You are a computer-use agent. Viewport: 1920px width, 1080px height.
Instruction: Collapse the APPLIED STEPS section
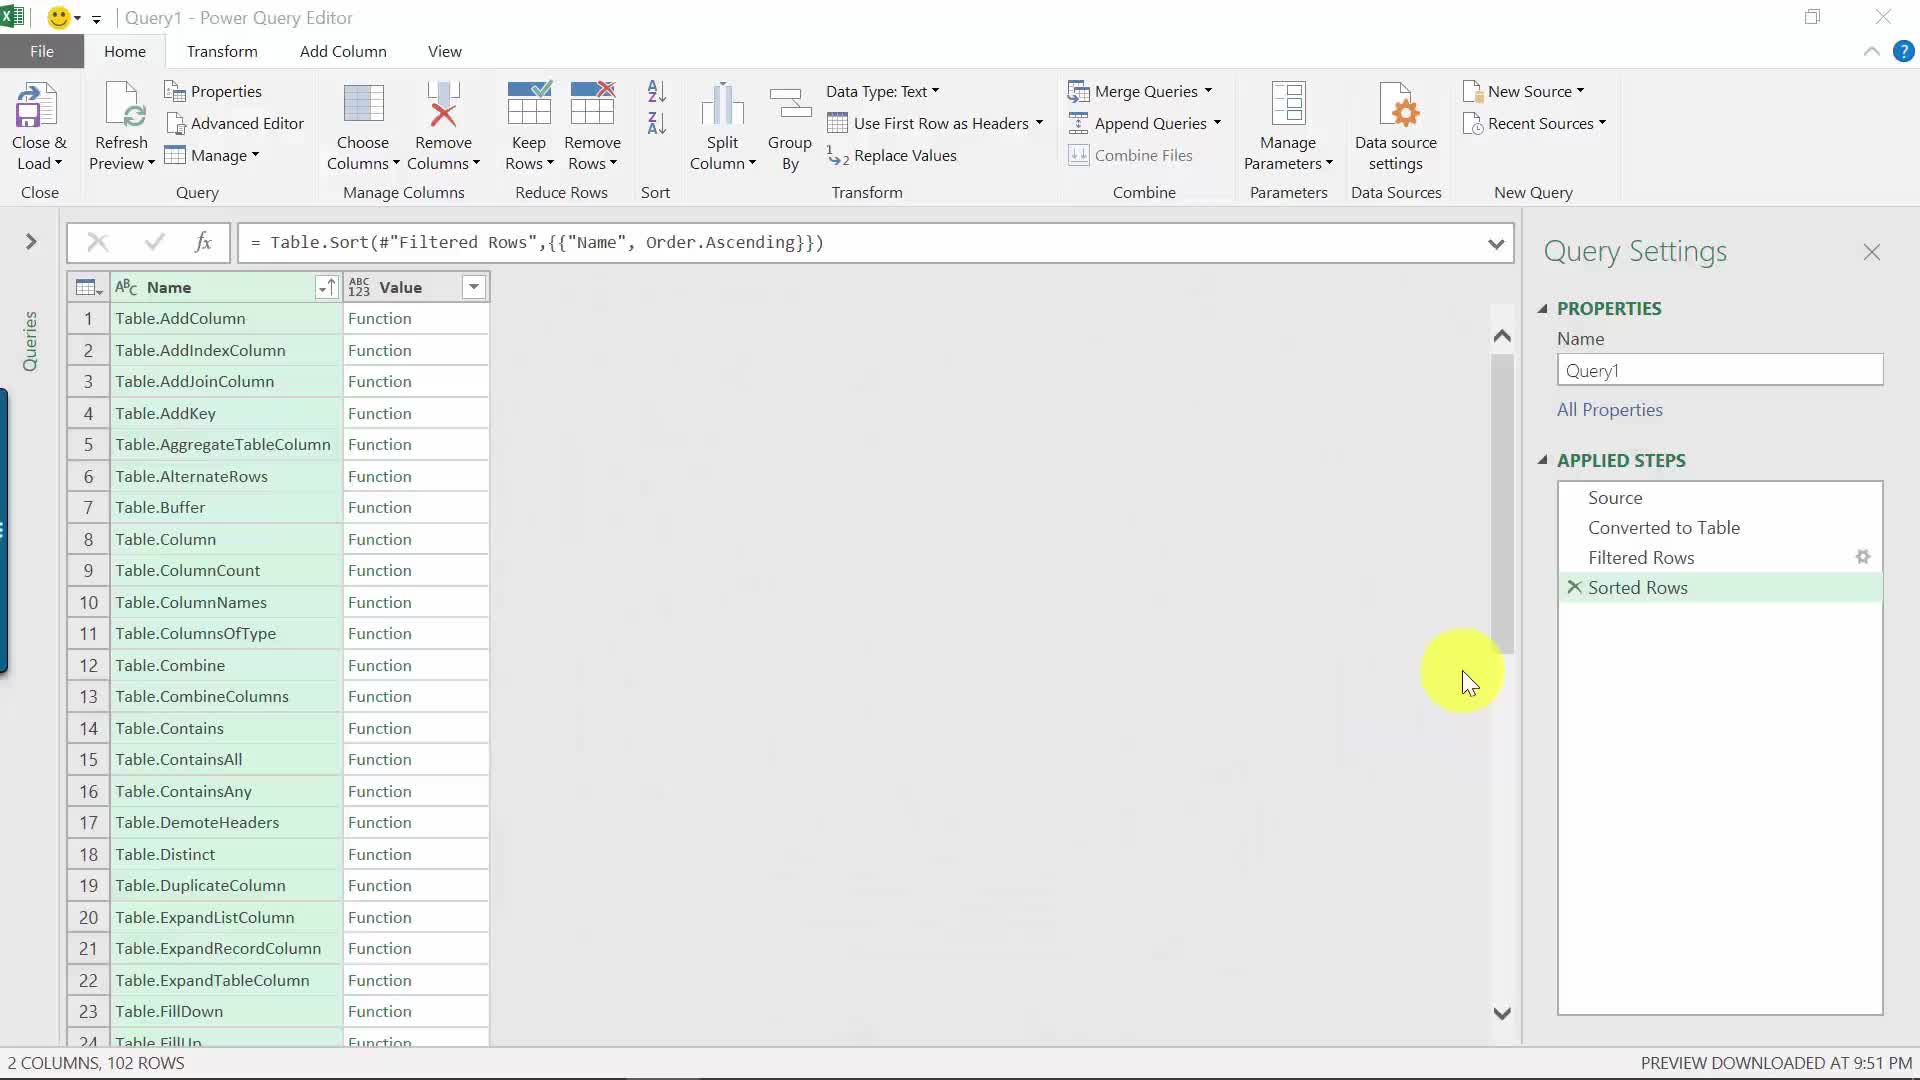tap(1543, 461)
